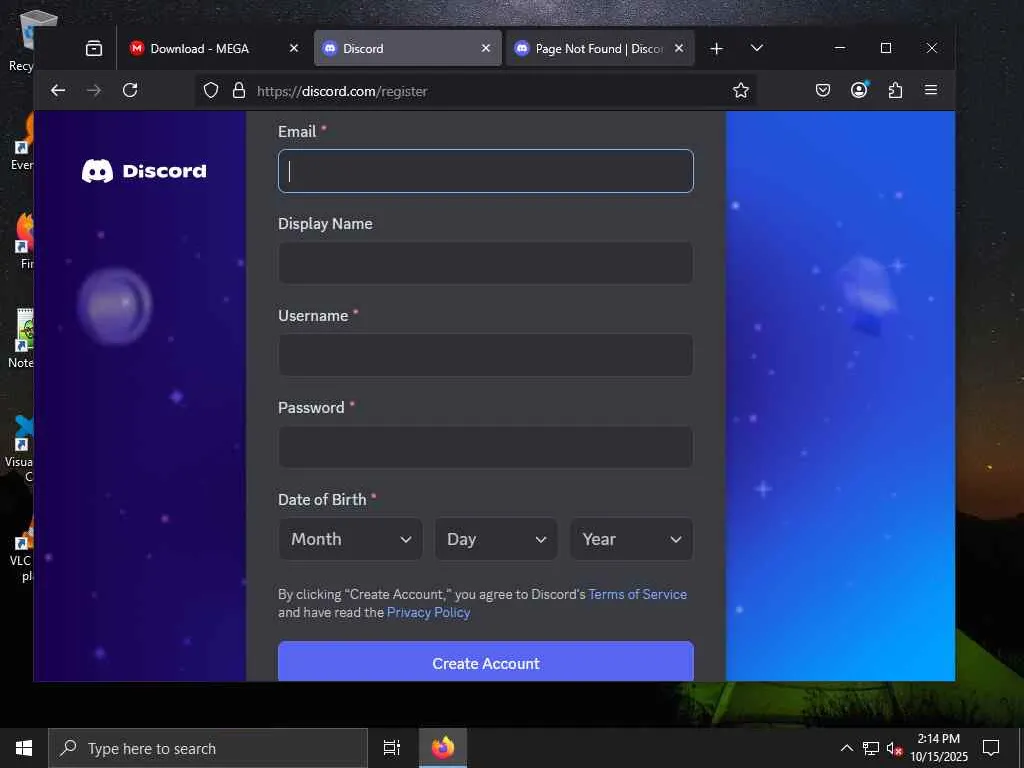Viewport: 1024px width, 768px height.
Task: Open the Windows Start menu
Action: 24,748
